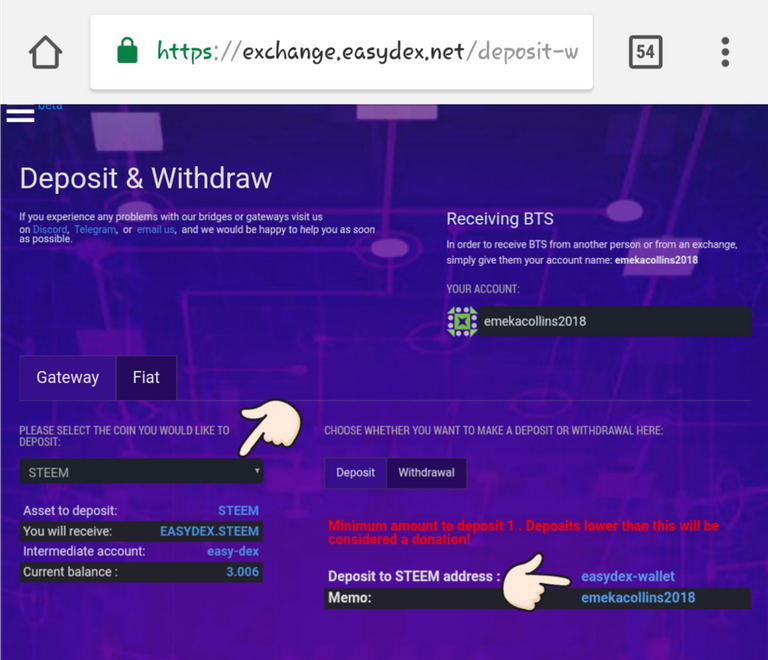This screenshot has height=660, width=768.
Task: Click the Memo label
Action: coord(350,598)
